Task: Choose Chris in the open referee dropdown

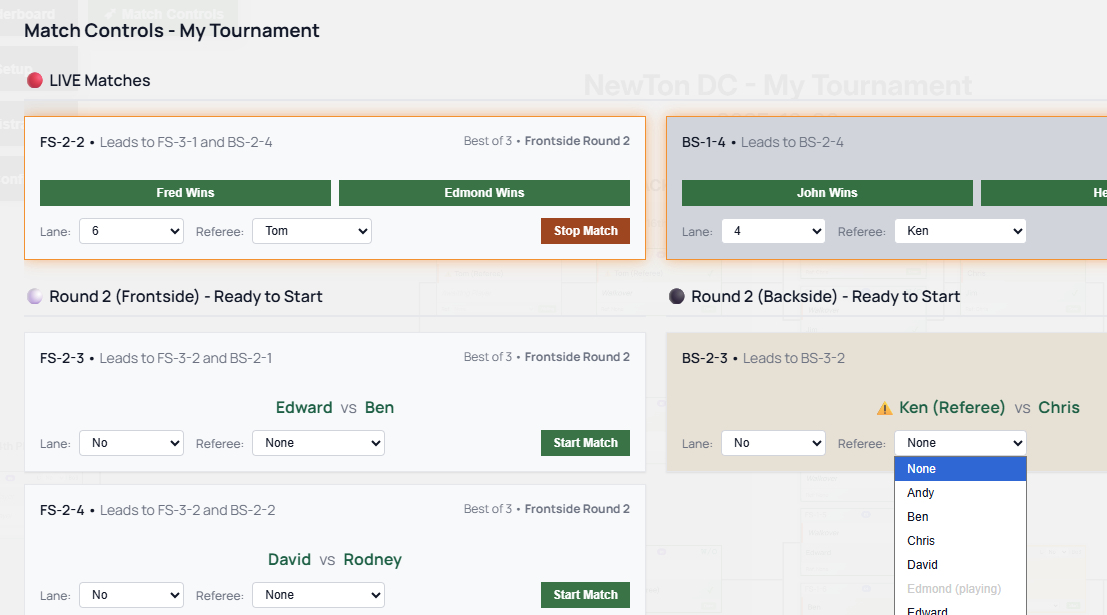Action: click(x=960, y=540)
